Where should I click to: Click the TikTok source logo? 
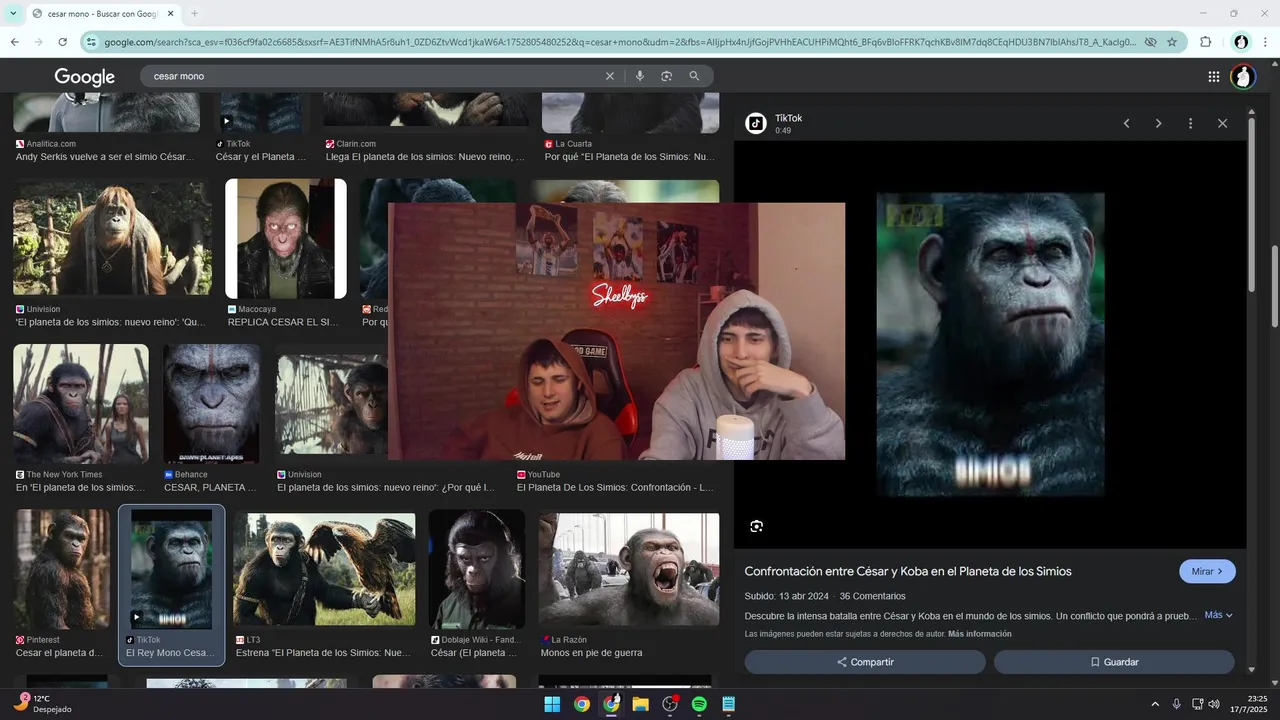tap(756, 123)
